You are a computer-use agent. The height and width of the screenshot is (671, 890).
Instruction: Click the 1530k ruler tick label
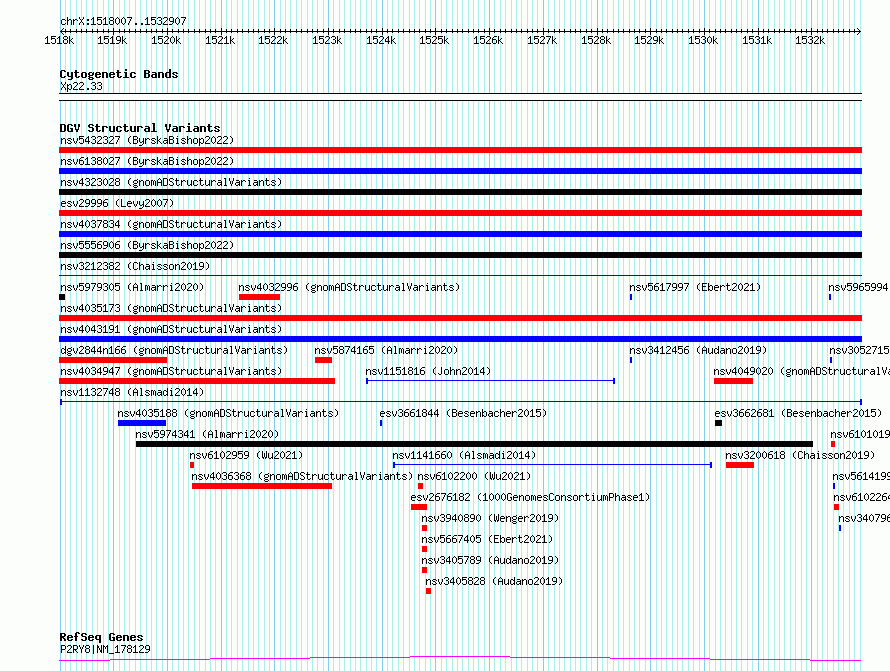tap(703, 40)
